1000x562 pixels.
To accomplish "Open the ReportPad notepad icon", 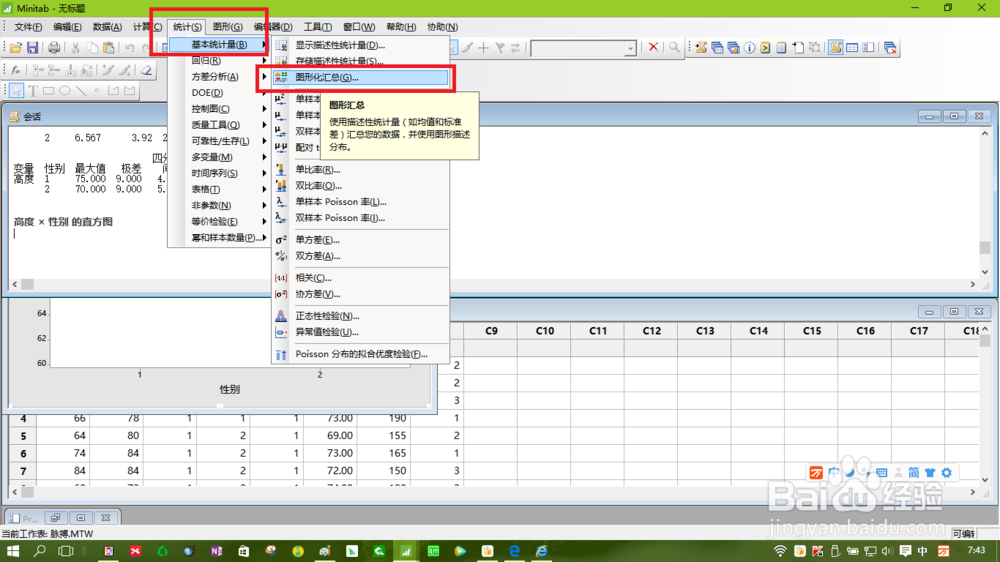I will (781, 48).
